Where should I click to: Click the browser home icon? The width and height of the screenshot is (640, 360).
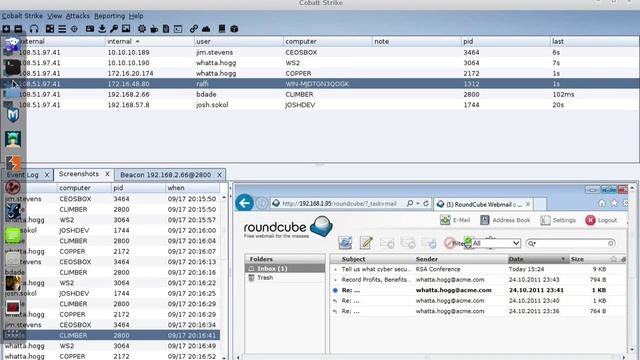(602, 203)
